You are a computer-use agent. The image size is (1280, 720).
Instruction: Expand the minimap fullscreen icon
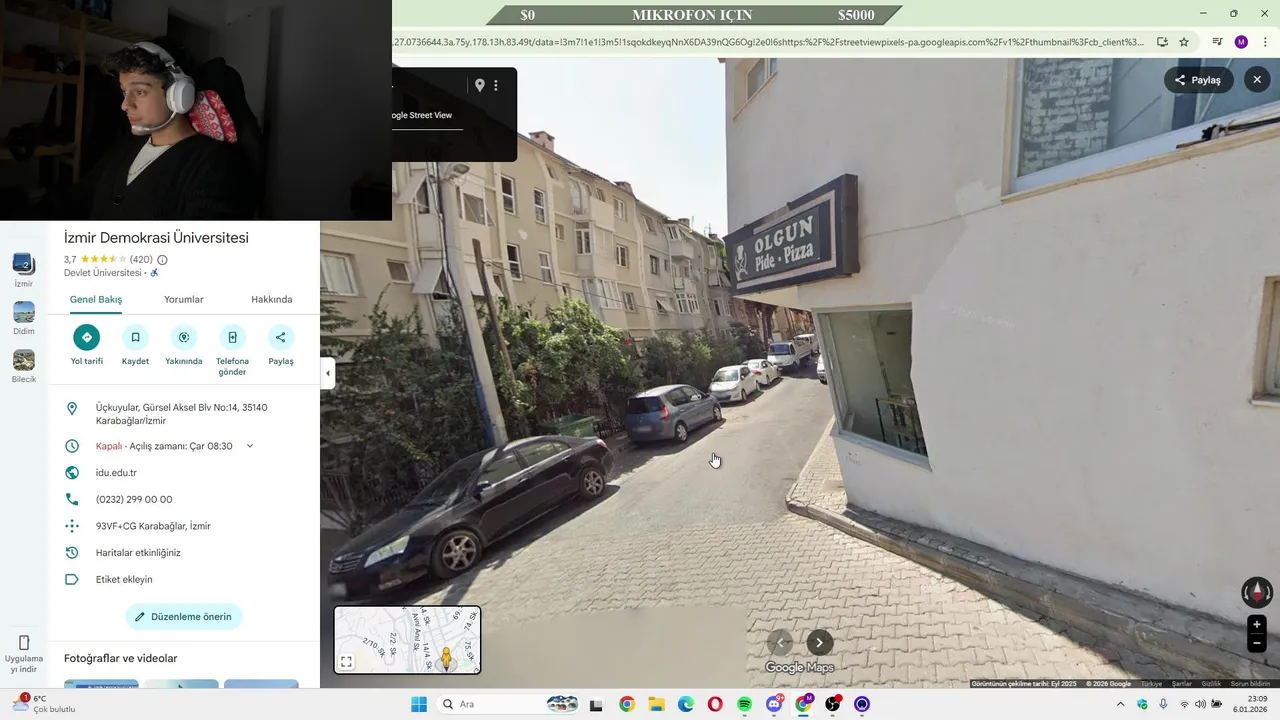tap(346, 662)
